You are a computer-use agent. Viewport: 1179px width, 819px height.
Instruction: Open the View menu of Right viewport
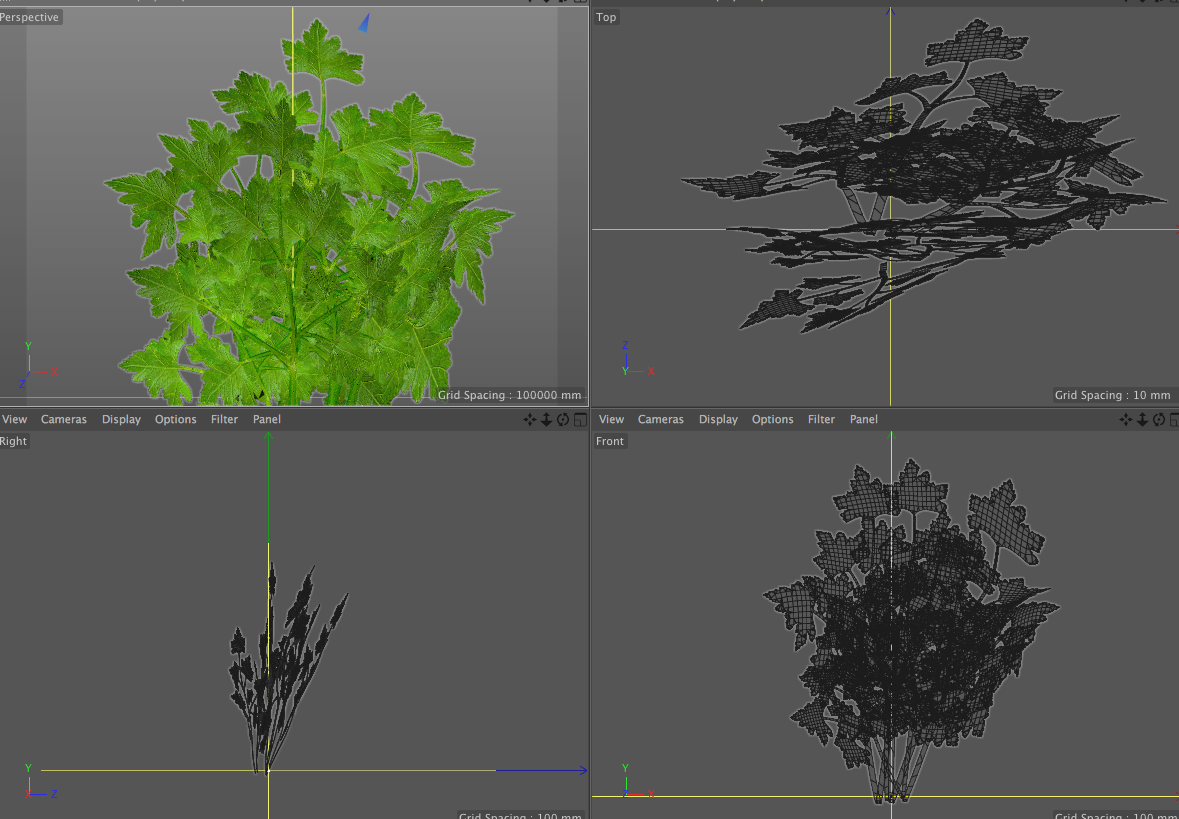coord(15,420)
